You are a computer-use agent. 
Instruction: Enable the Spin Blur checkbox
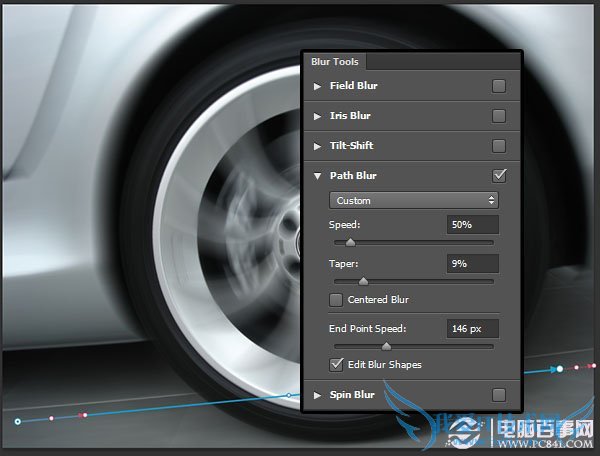[499, 394]
